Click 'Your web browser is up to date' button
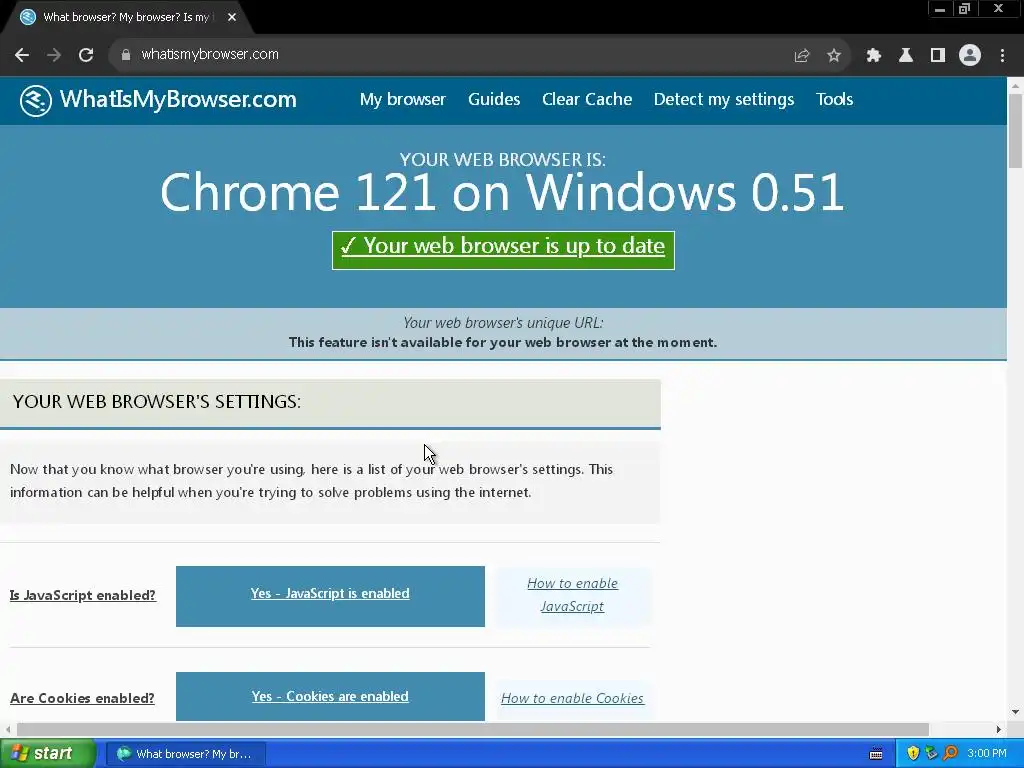The image size is (1024, 768). [503, 250]
